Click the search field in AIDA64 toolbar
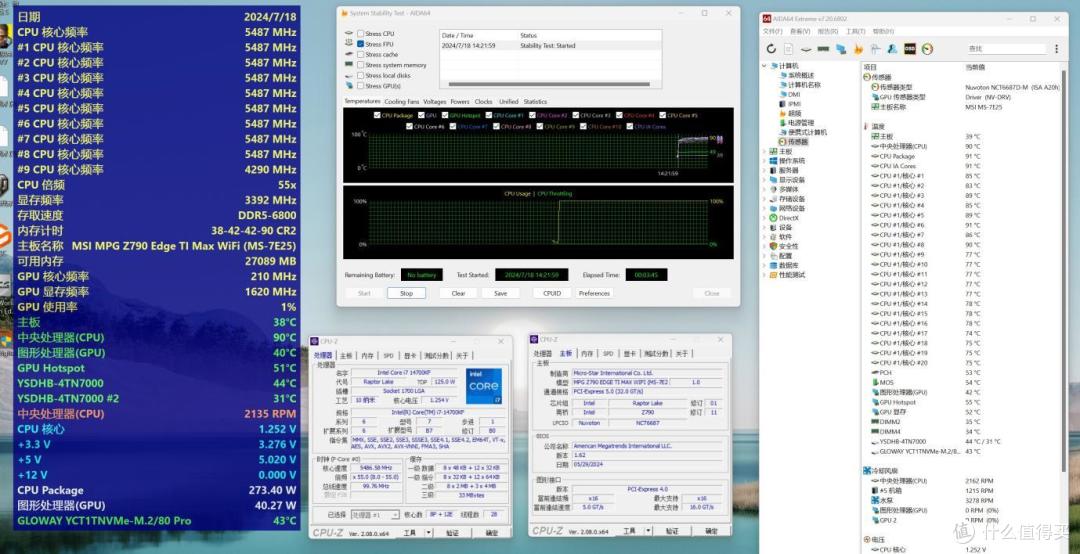Viewport: 1080px width, 554px height. pos(1006,49)
